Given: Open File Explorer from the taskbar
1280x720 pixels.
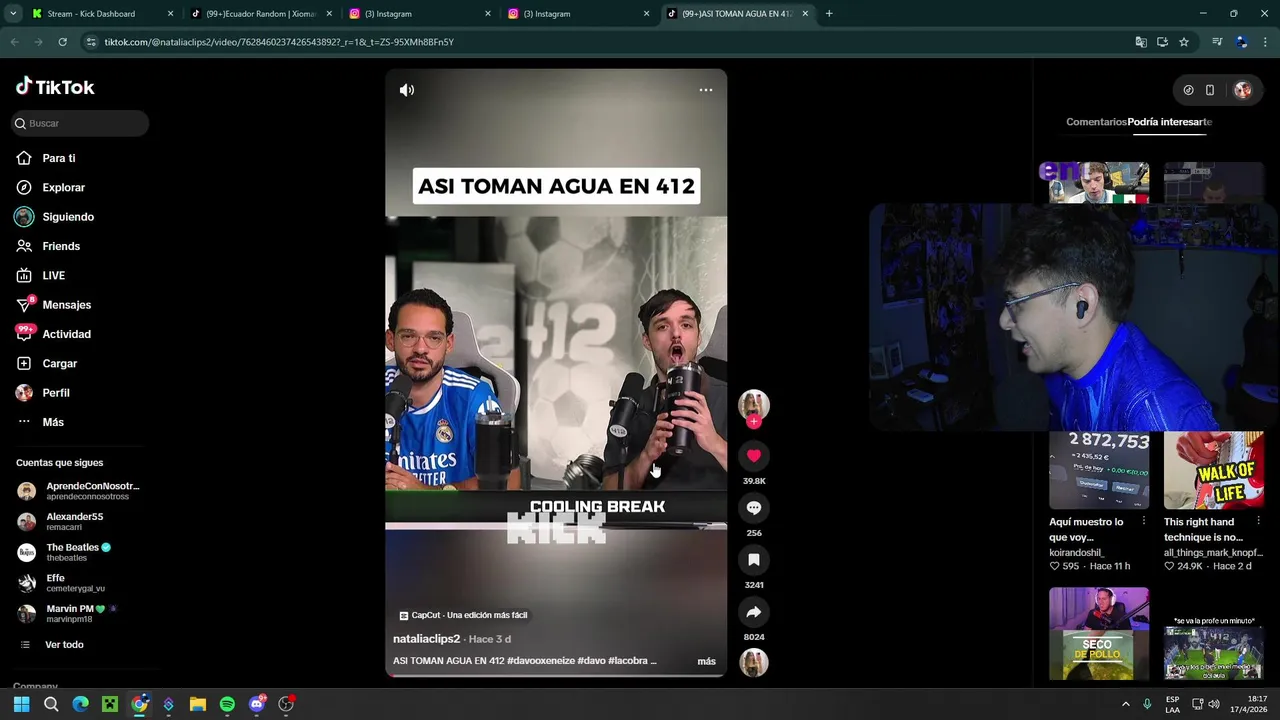Looking at the screenshot, I should pyautogui.click(x=198, y=704).
